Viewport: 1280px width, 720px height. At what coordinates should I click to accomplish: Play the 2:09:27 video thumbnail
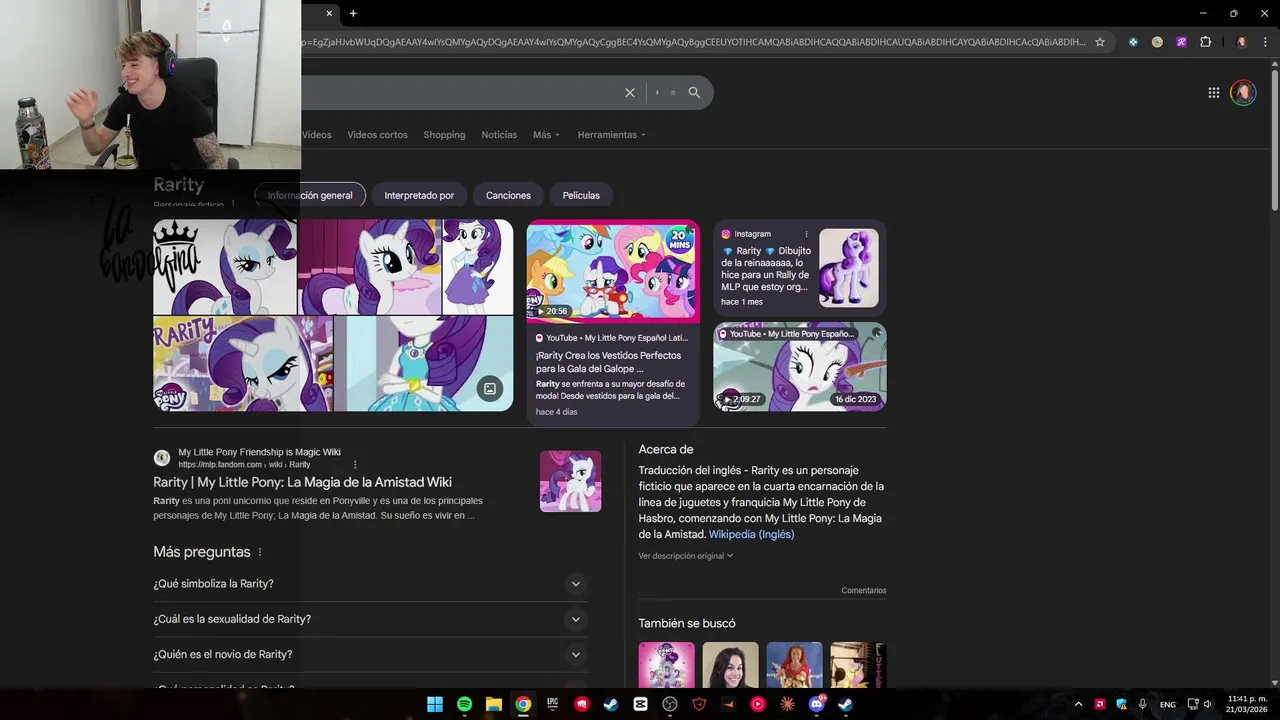(799, 366)
